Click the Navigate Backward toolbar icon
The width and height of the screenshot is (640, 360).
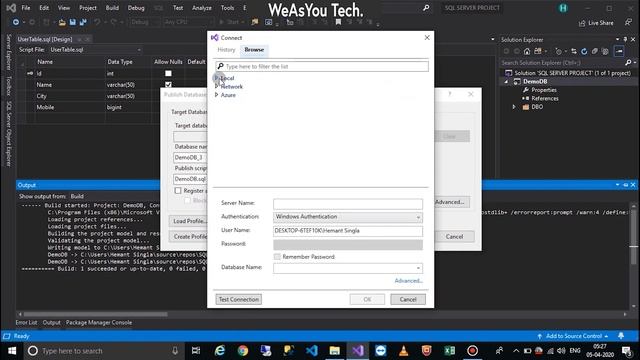16,22
